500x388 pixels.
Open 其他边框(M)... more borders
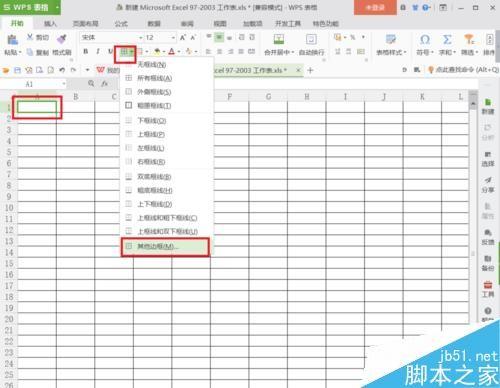click(x=166, y=247)
